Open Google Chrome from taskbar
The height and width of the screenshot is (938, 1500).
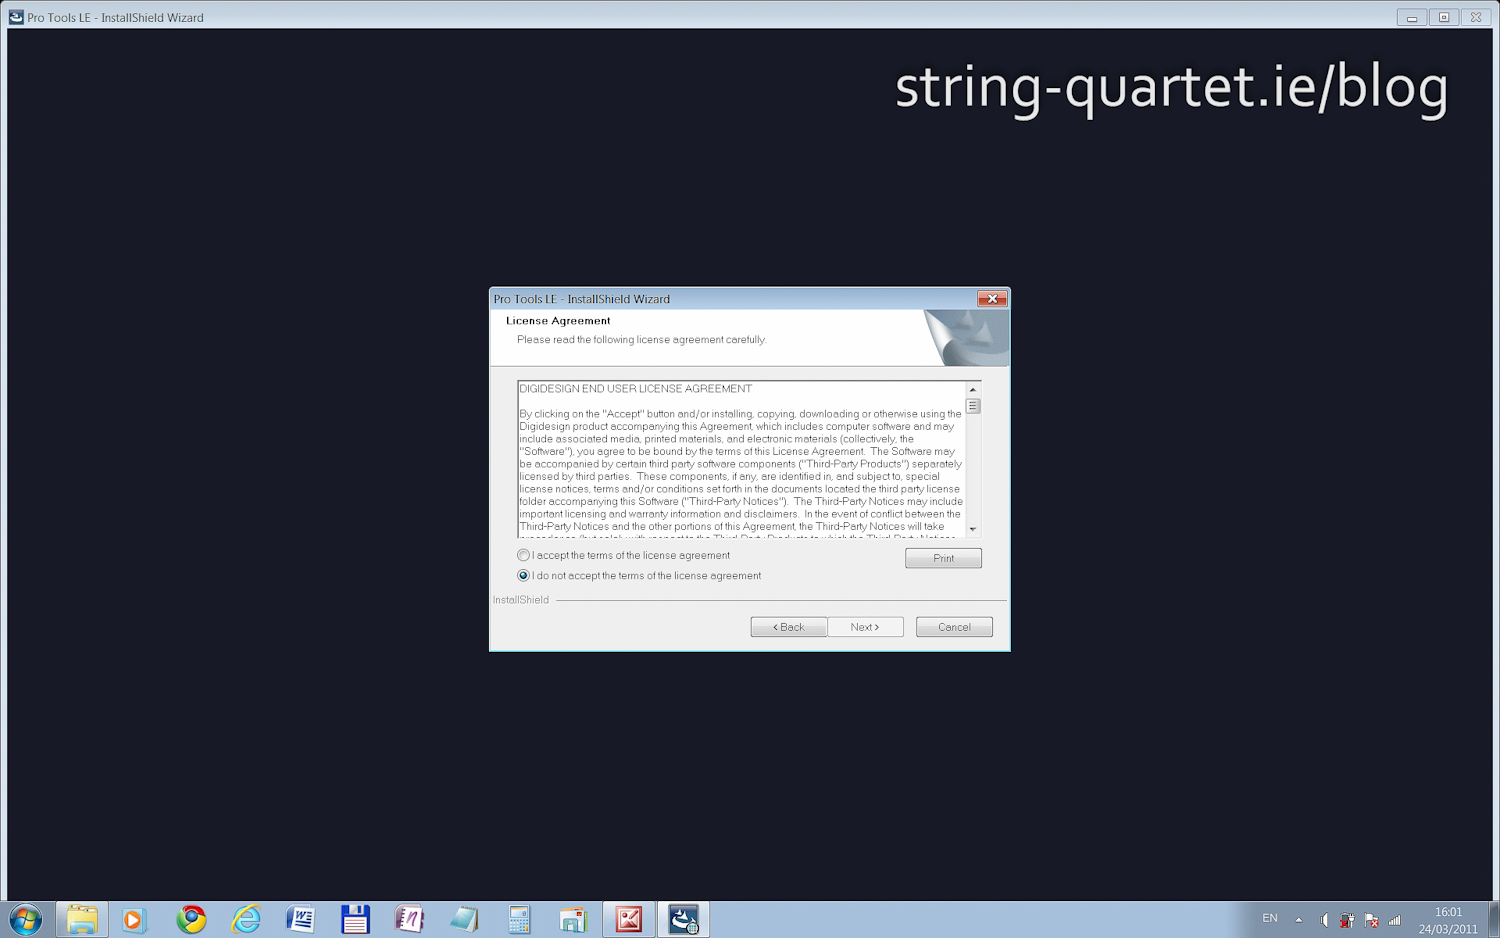tap(191, 919)
